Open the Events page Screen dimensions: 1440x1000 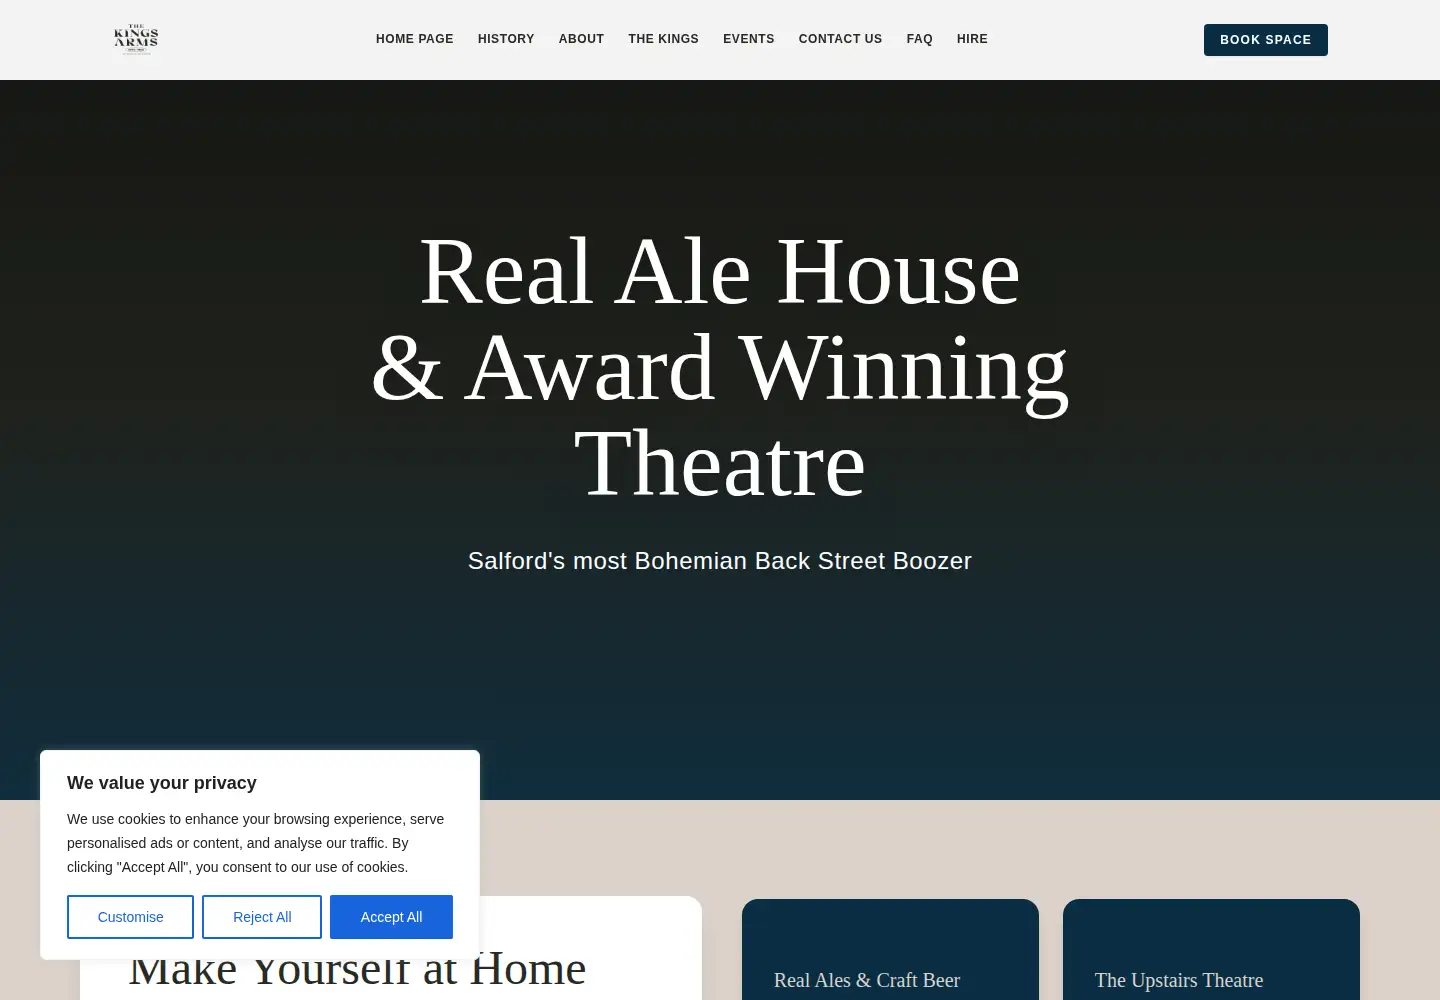(x=749, y=39)
